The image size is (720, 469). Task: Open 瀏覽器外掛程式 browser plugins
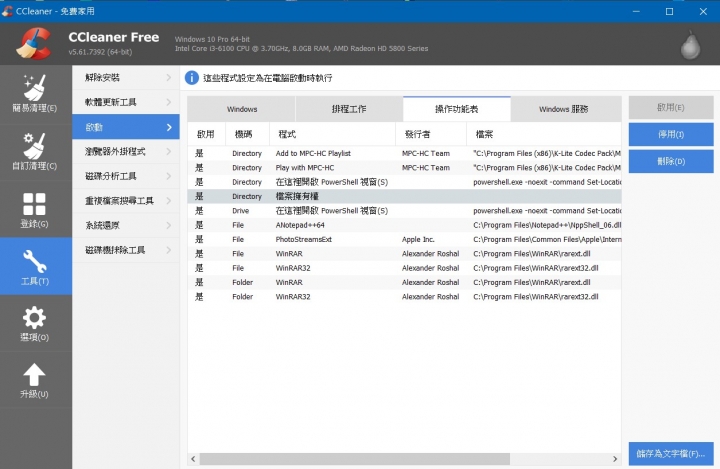(126, 152)
